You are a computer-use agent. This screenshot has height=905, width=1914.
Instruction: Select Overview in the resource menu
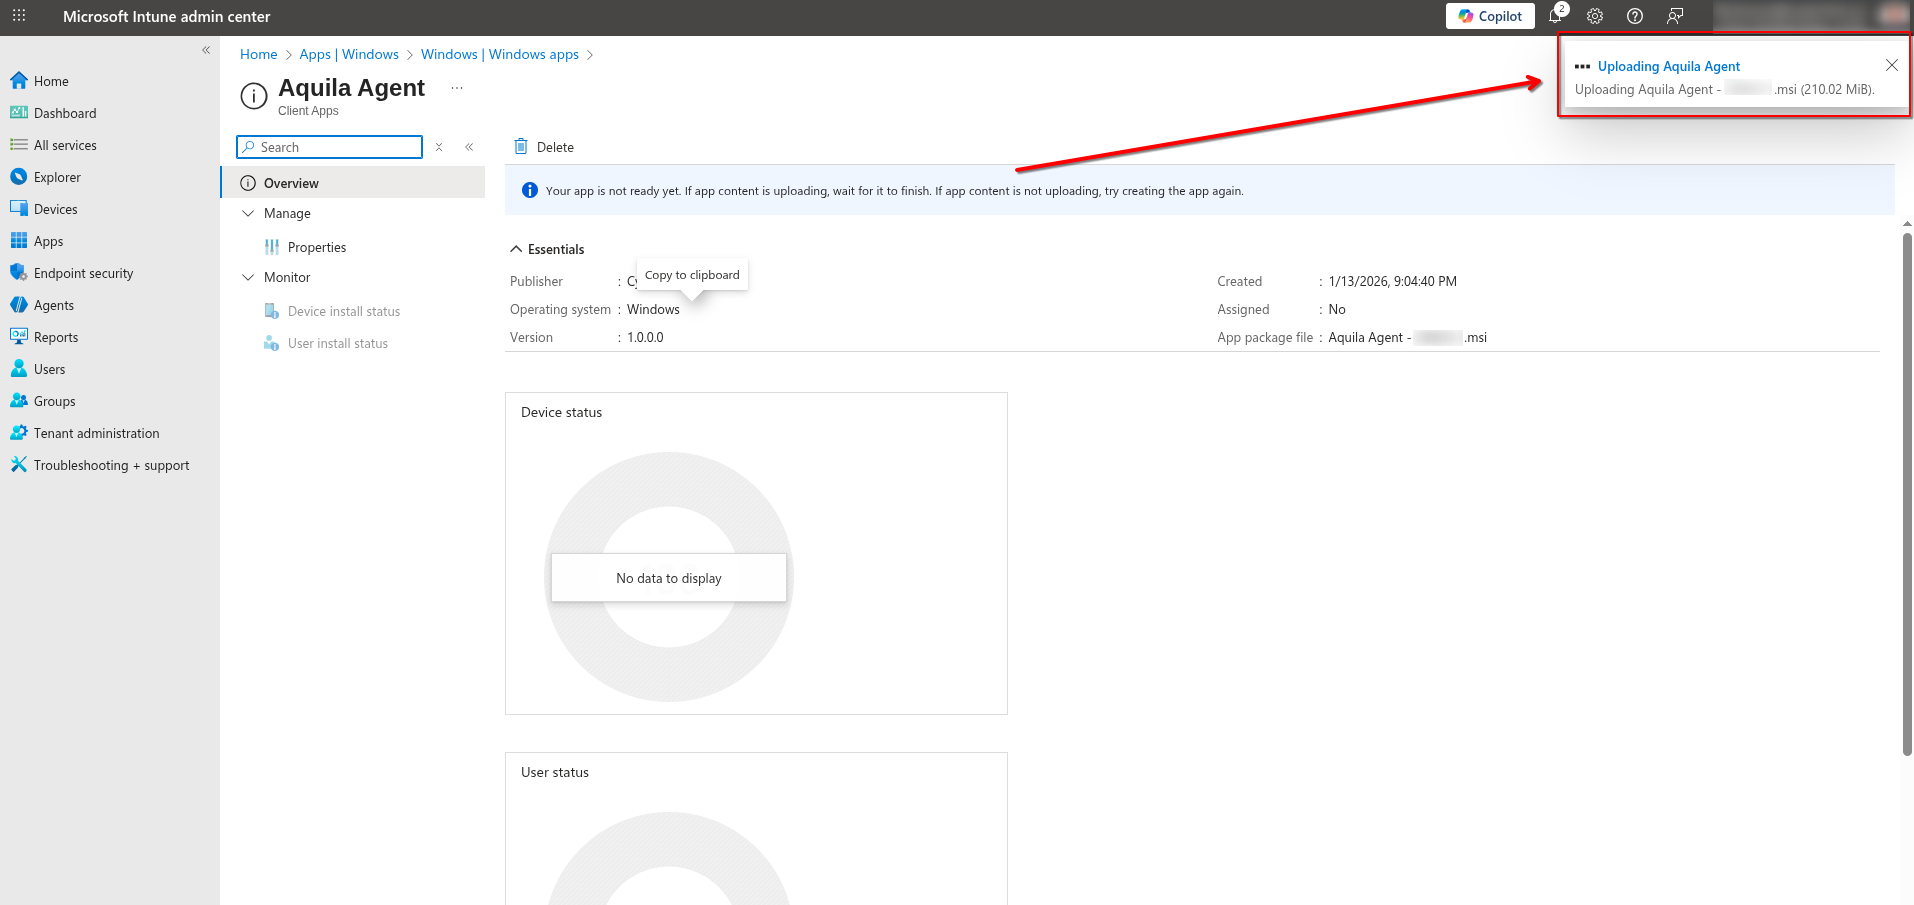(x=291, y=183)
